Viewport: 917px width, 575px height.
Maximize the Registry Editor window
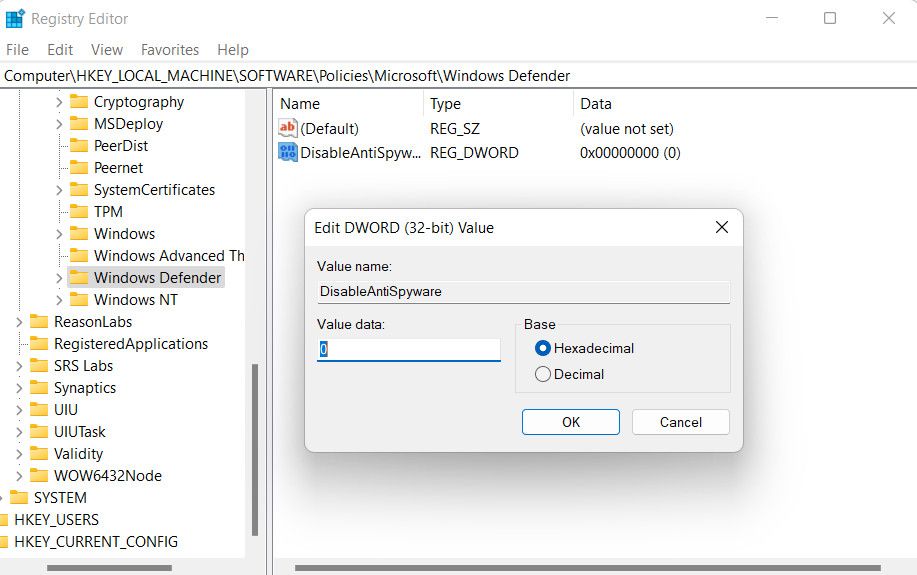[x=830, y=18]
